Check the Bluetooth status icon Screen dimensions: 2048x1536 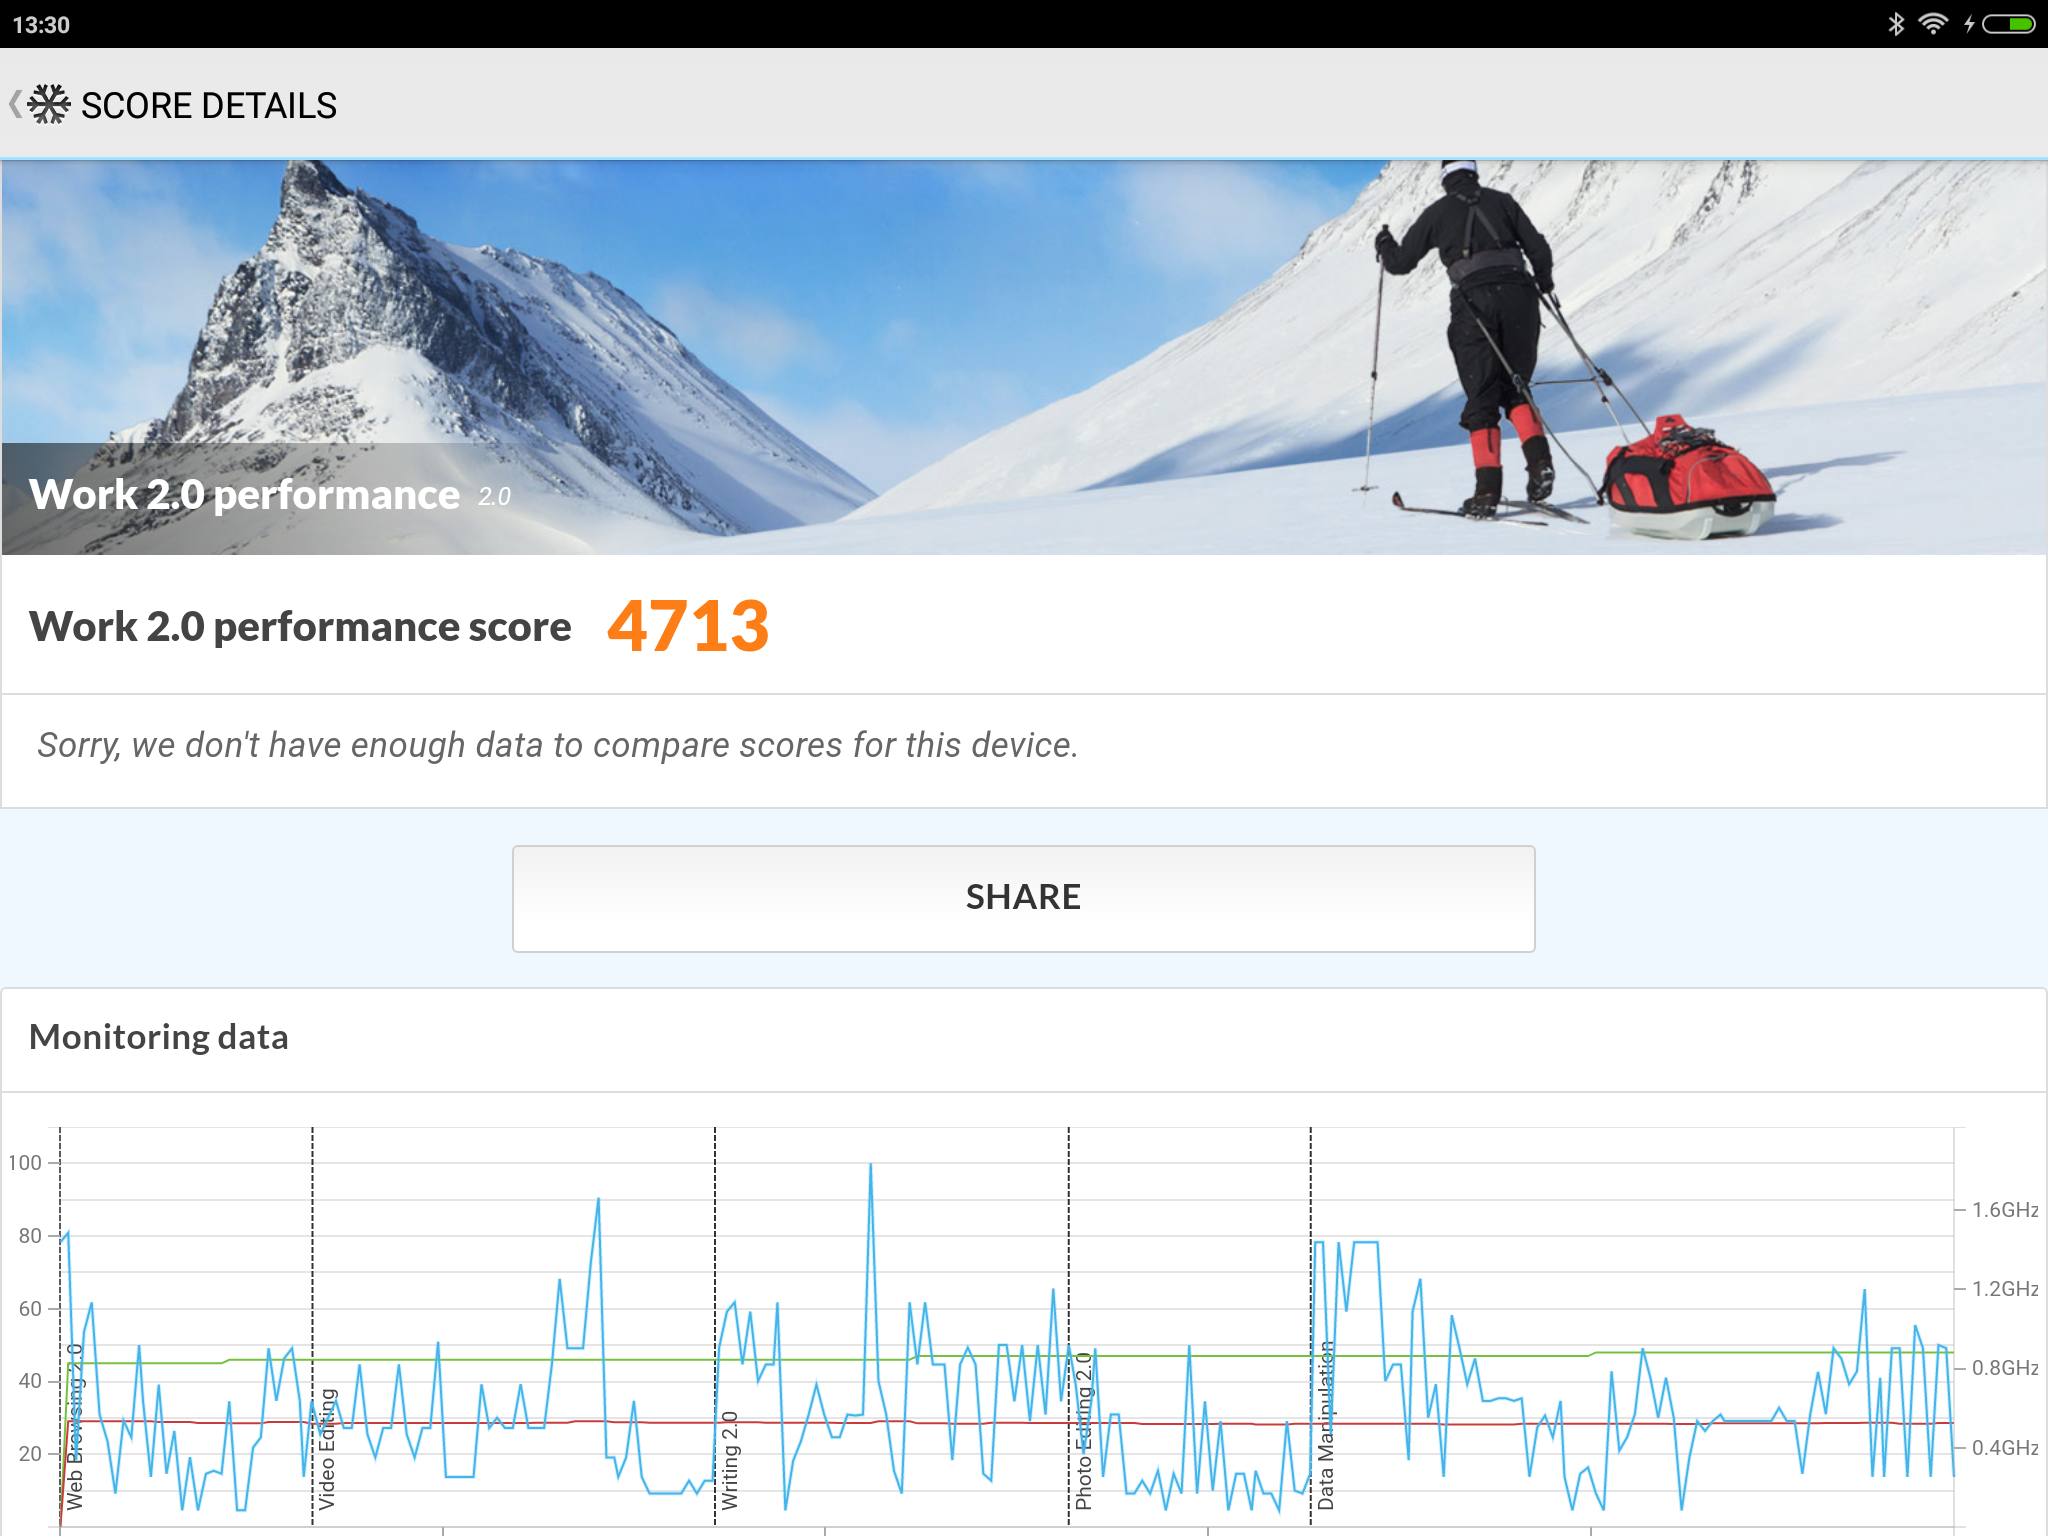pos(1895,24)
